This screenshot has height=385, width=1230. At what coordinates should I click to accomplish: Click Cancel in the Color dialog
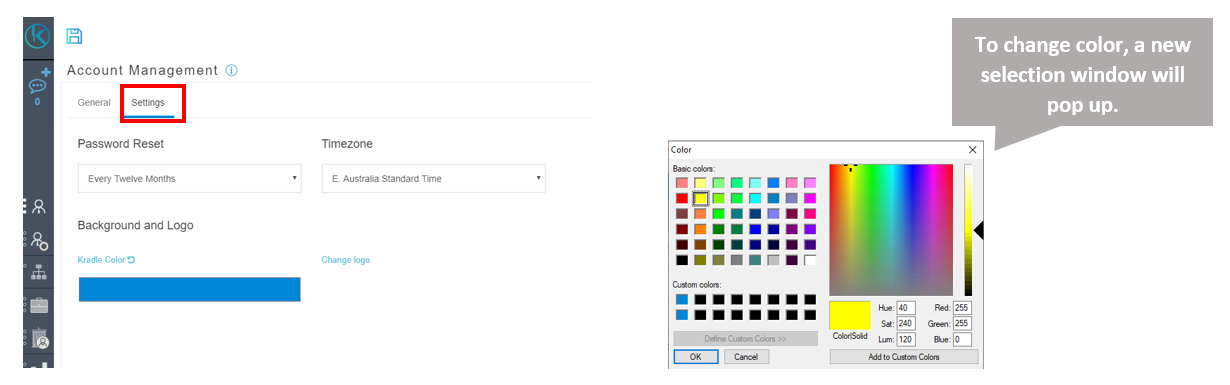745,356
